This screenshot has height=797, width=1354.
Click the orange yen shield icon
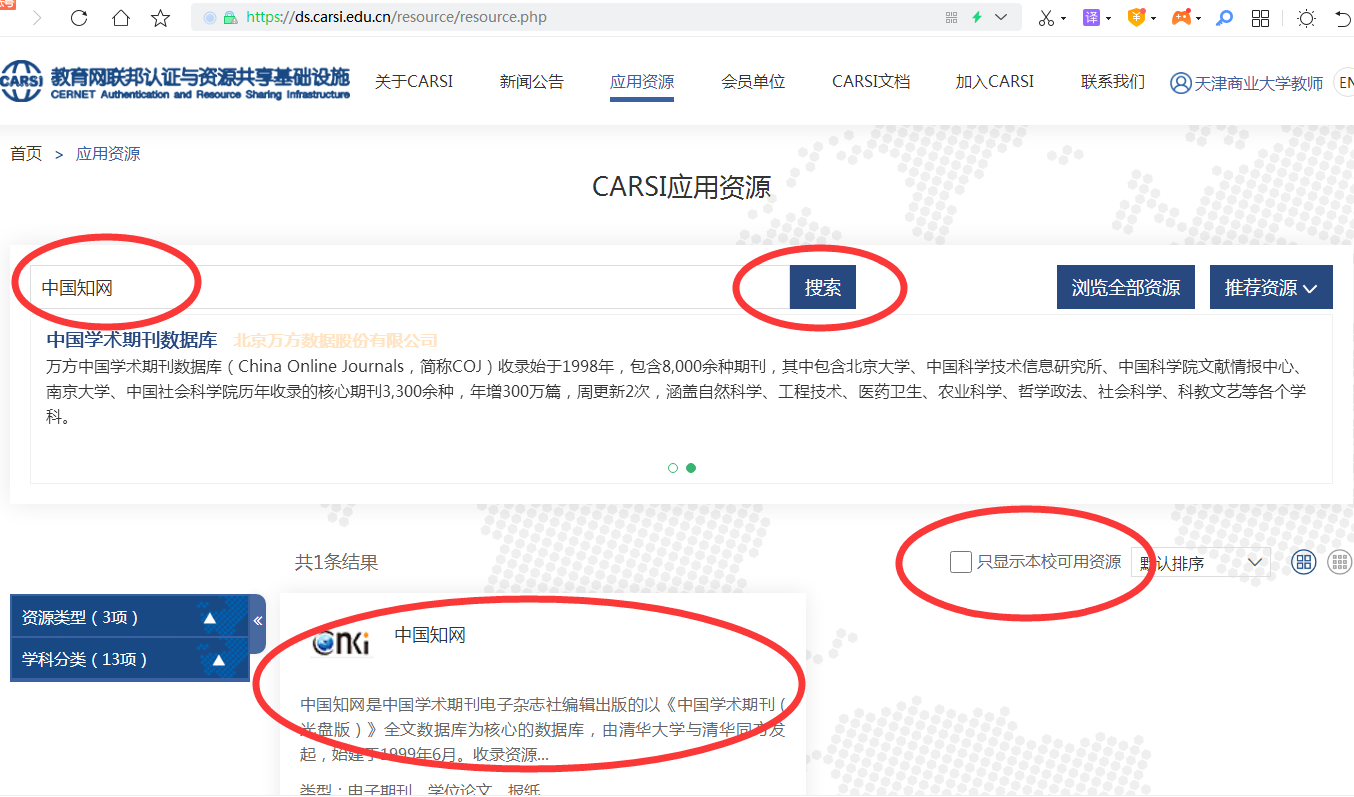pos(1136,18)
